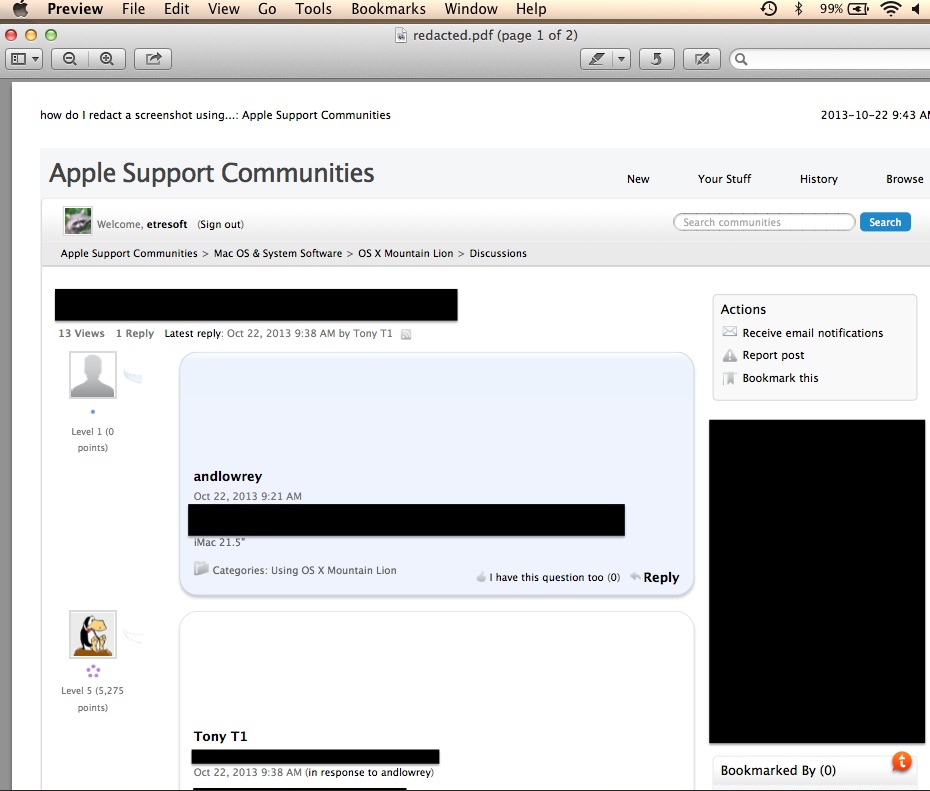Click the New navigation link
This screenshot has height=791, width=930.
(x=638, y=179)
